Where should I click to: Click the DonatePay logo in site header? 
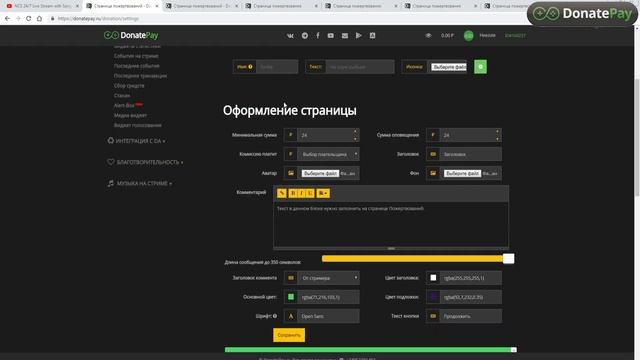pyautogui.click(x=131, y=36)
